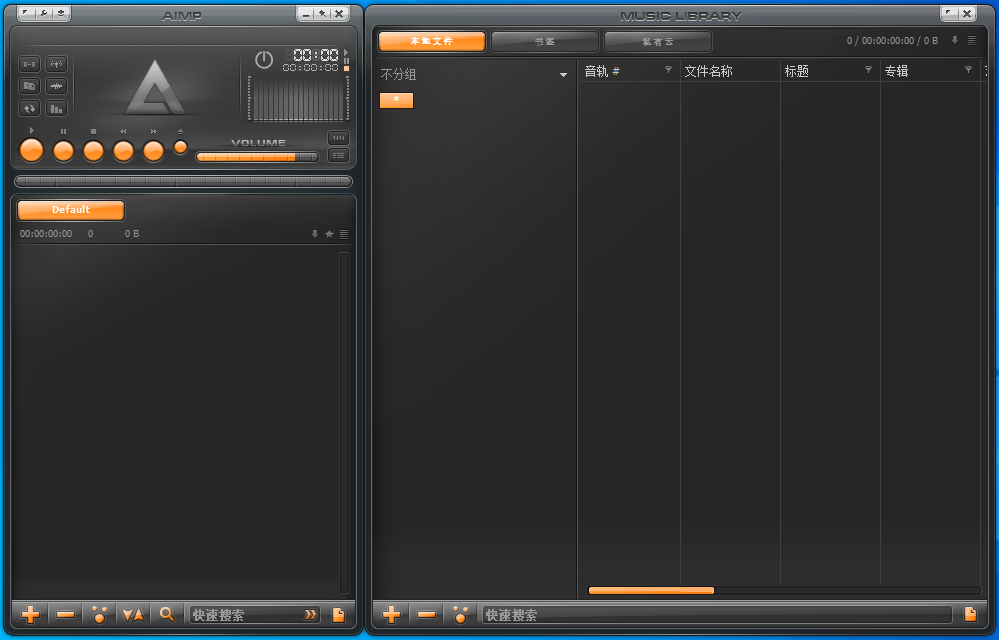Remove library items with minus button
The height and width of the screenshot is (640, 999).
pos(426,615)
